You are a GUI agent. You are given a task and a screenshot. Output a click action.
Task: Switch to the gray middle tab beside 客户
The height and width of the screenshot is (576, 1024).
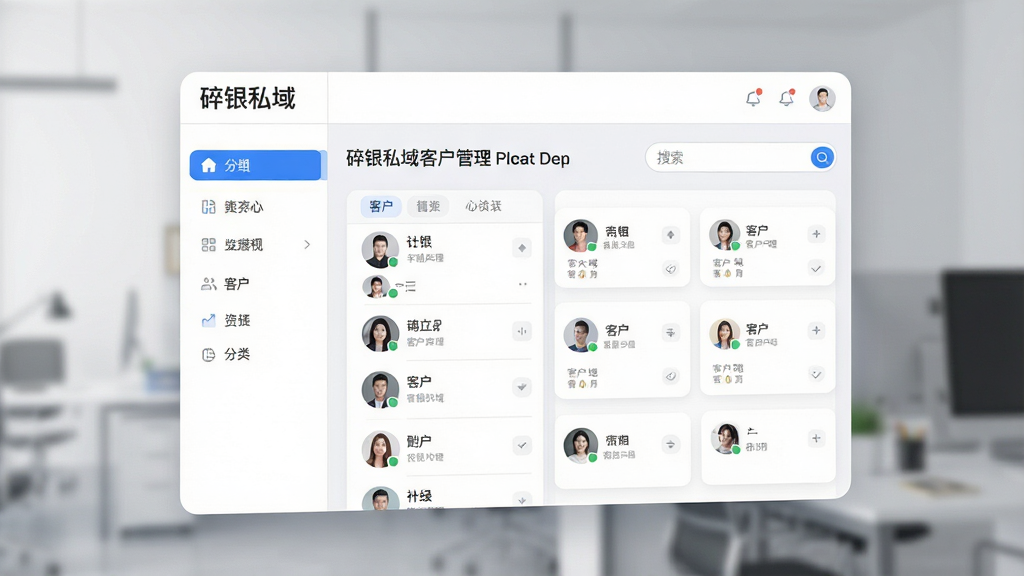pos(428,206)
